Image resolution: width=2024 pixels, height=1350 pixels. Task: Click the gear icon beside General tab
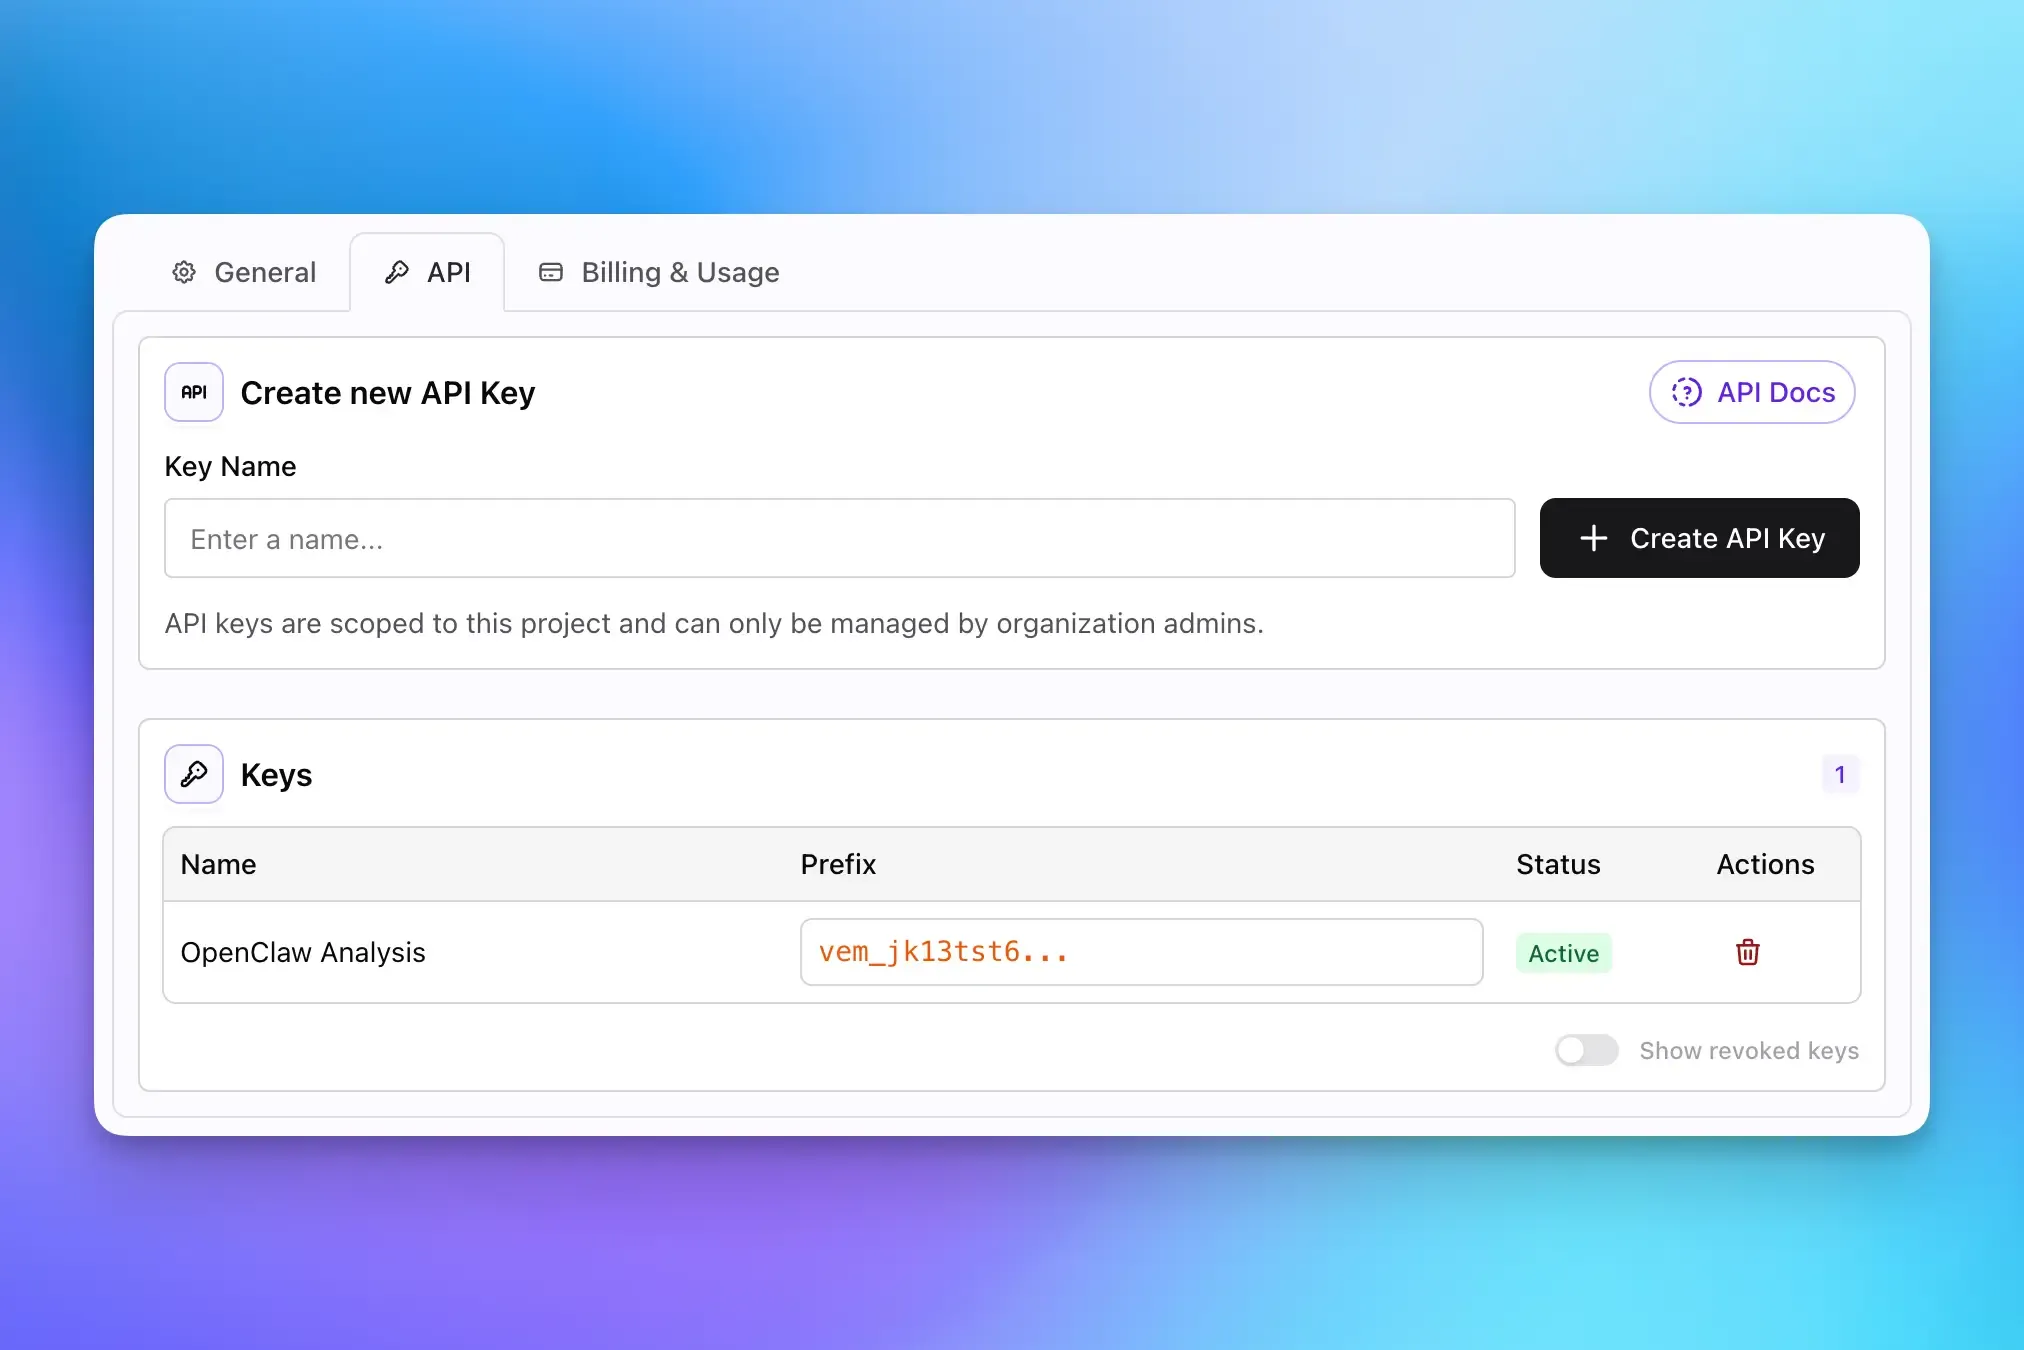click(x=184, y=272)
